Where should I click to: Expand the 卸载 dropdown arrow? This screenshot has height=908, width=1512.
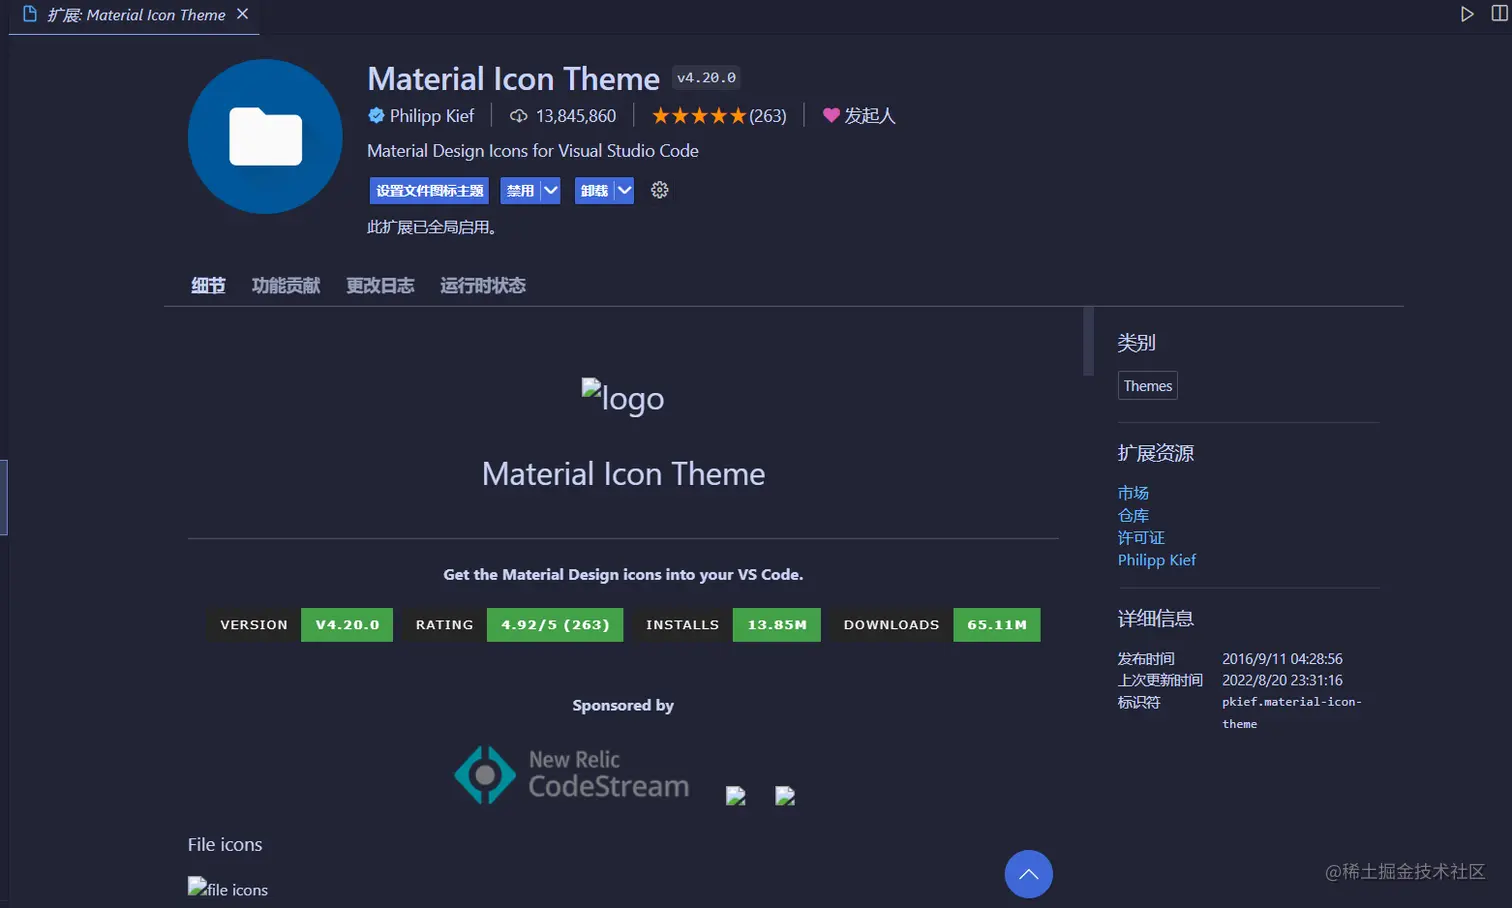pos(624,190)
